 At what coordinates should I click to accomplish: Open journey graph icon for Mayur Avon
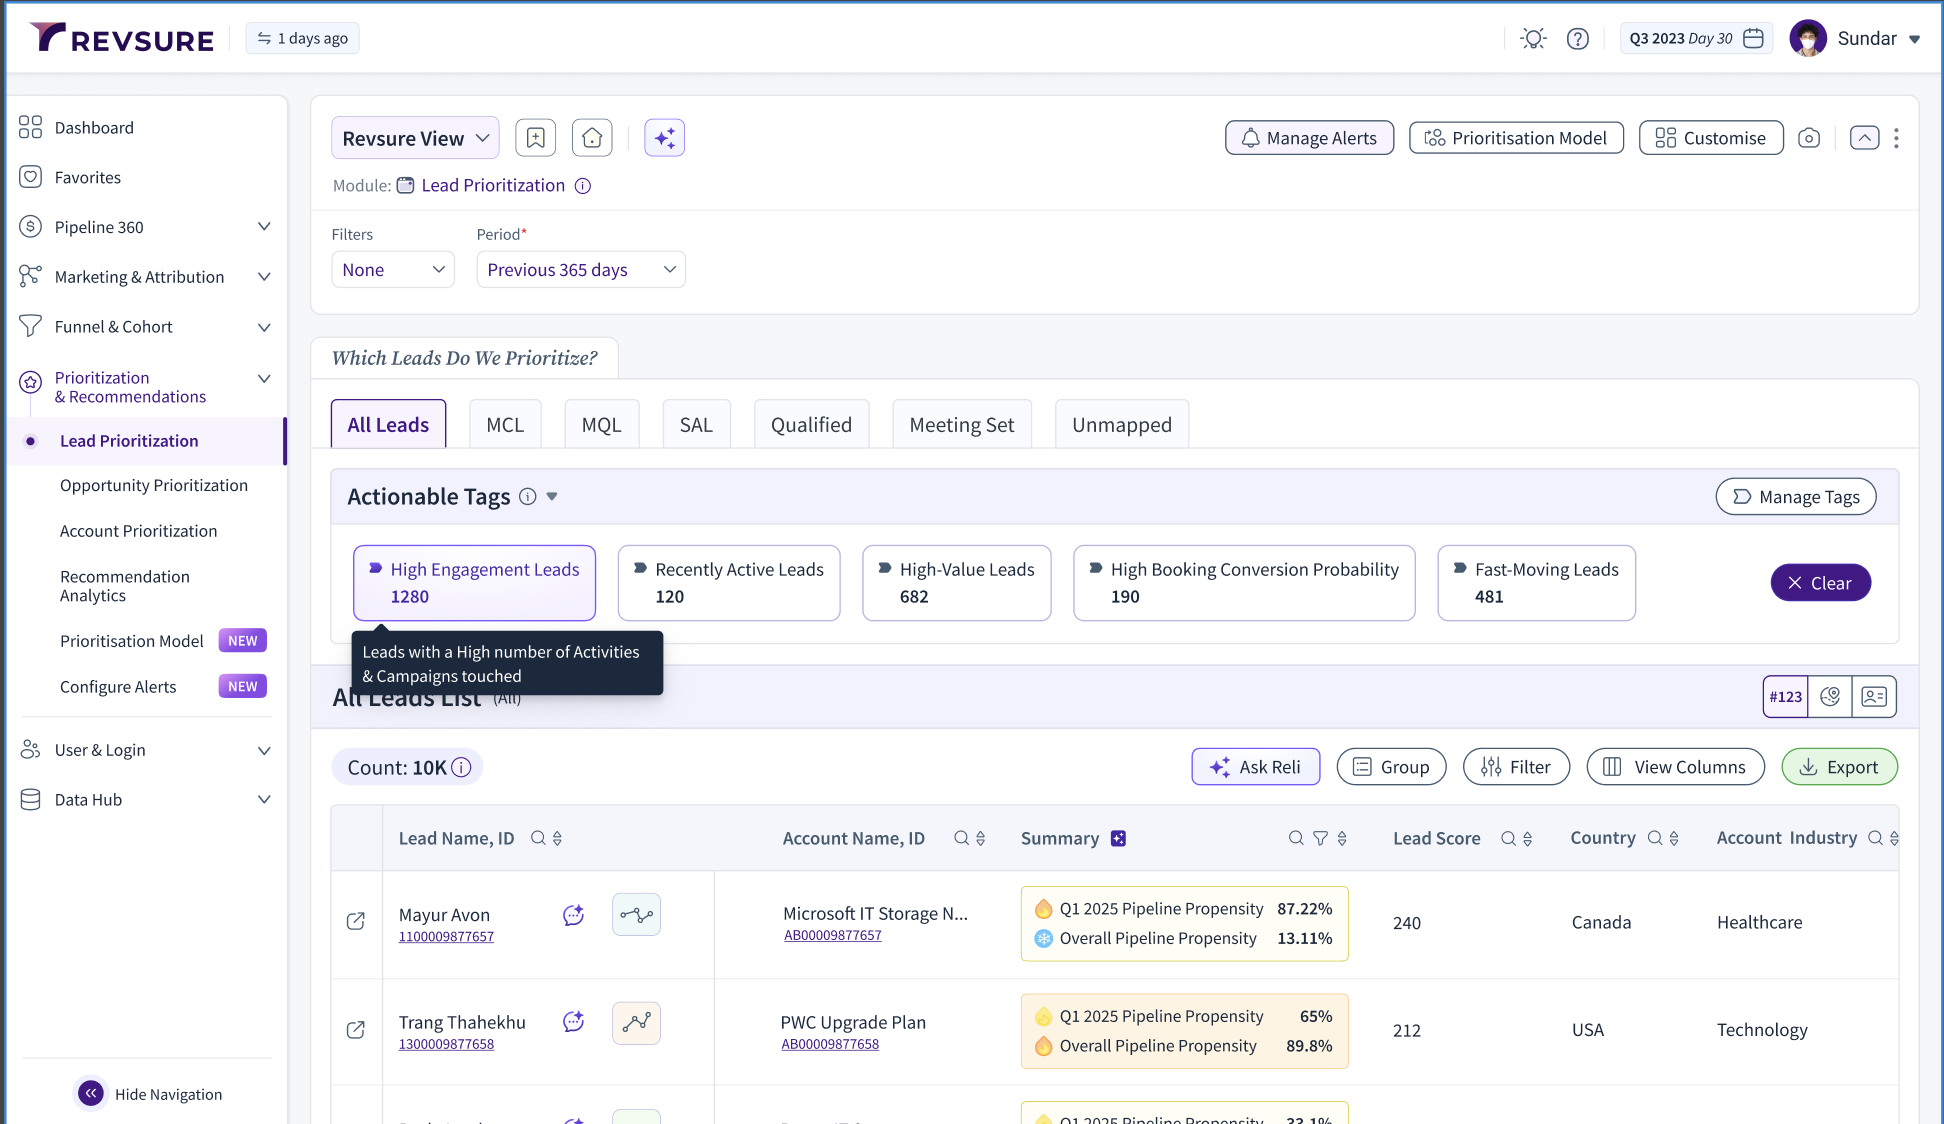coord(636,915)
